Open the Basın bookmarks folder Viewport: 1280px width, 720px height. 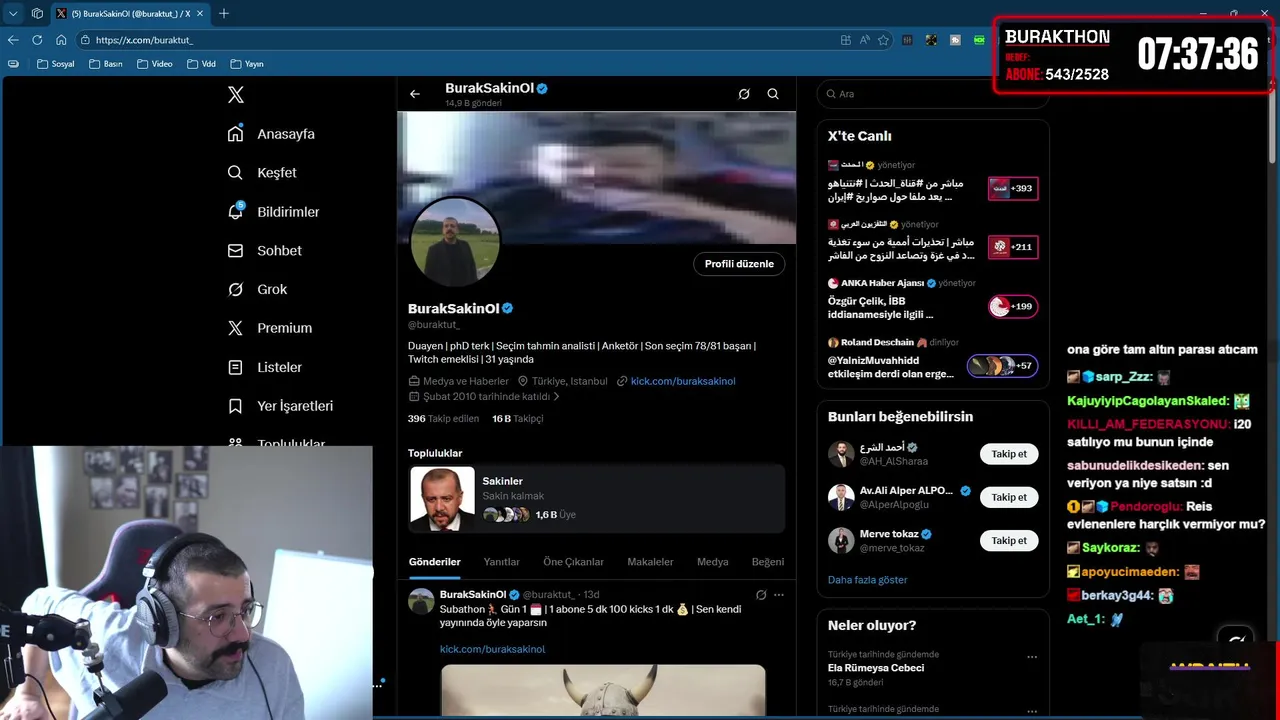click(x=106, y=64)
